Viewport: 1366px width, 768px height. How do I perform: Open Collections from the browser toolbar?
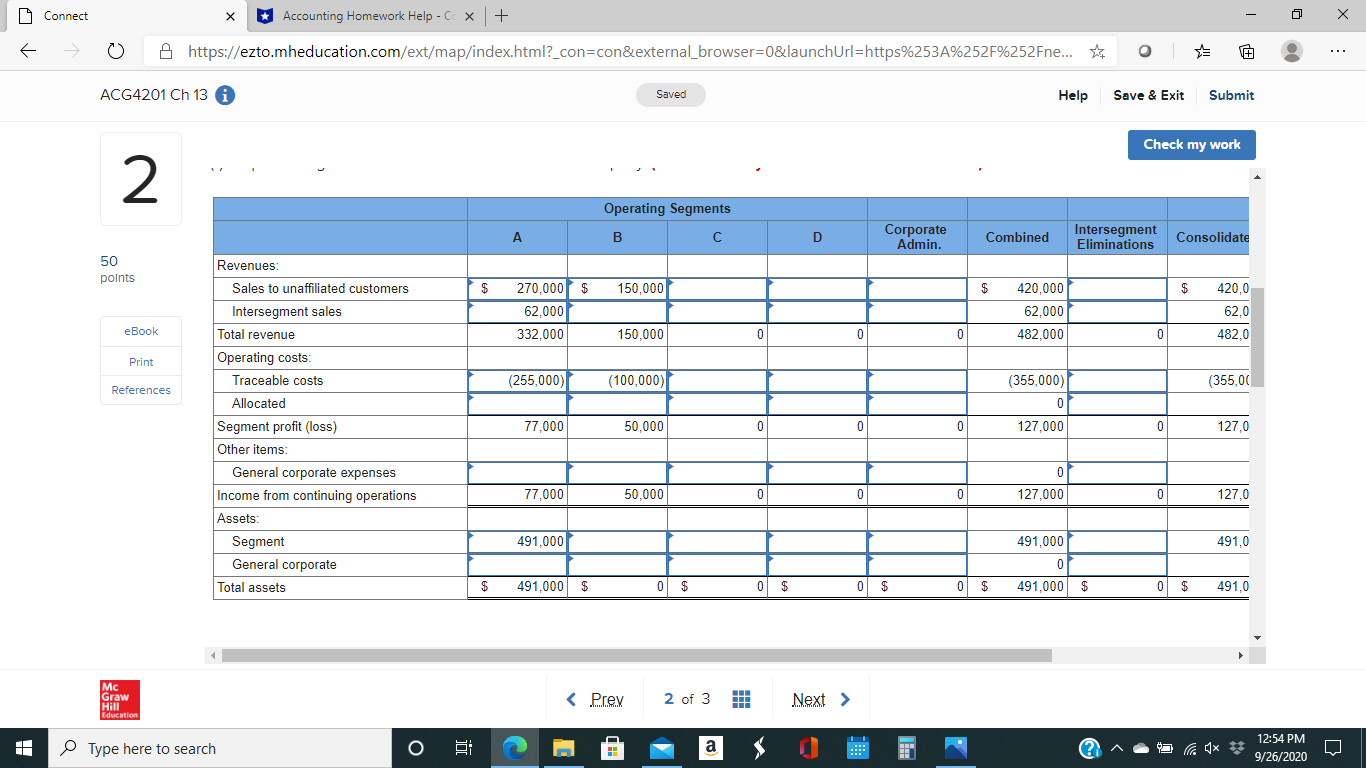click(x=1246, y=51)
